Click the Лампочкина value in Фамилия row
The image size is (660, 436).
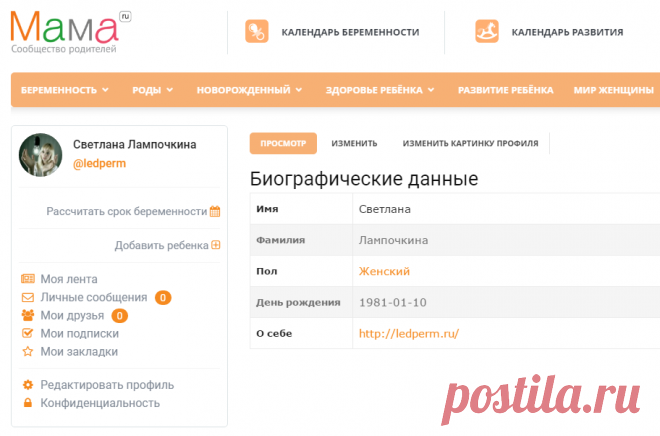(394, 240)
